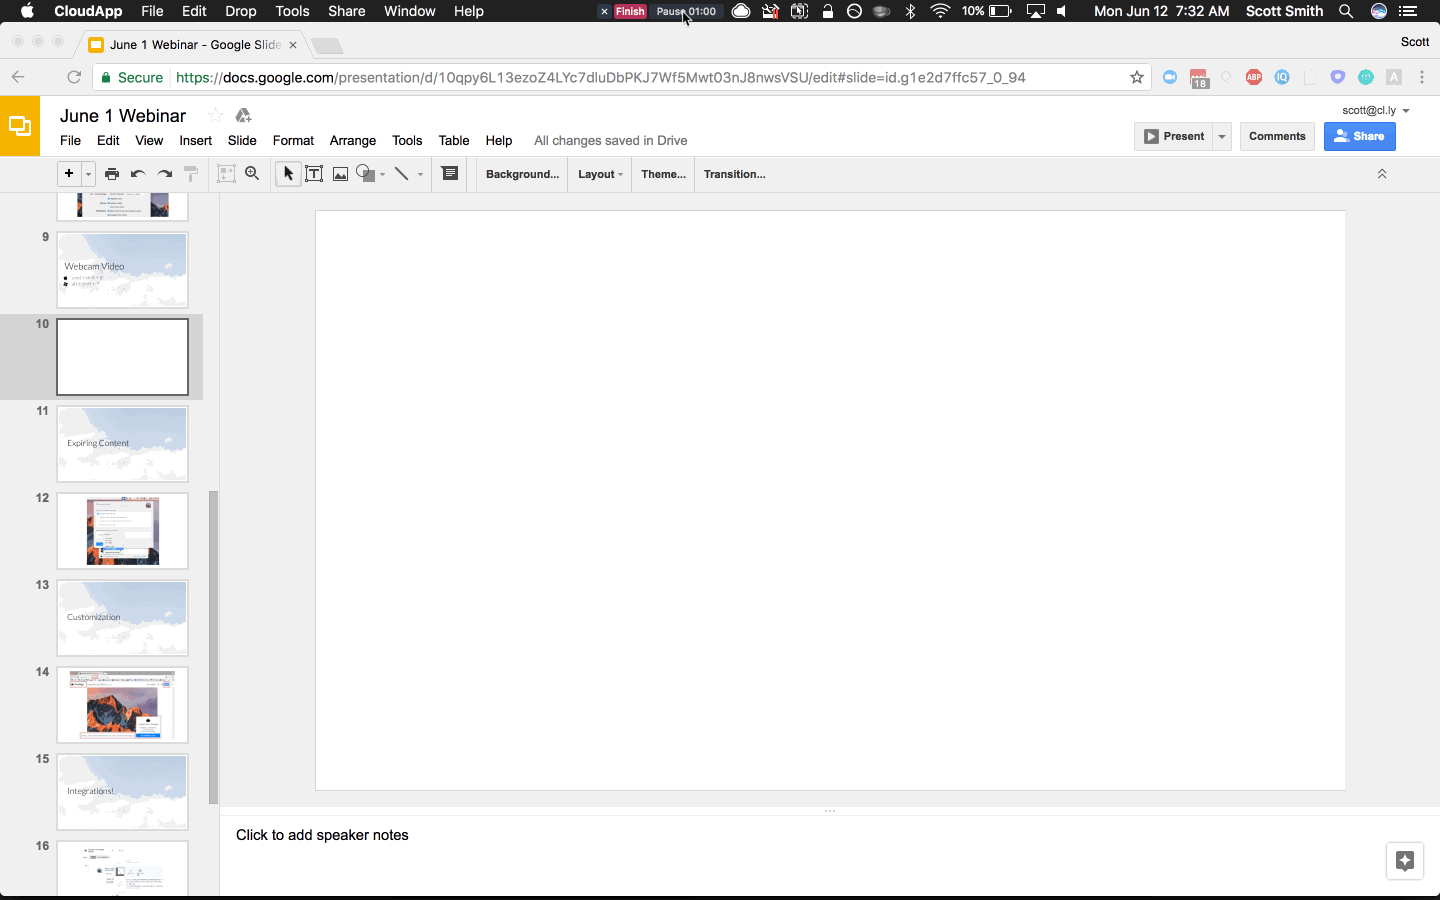Click the Comments button
The width and height of the screenshot is (1440, 900).
[1277, 136]
